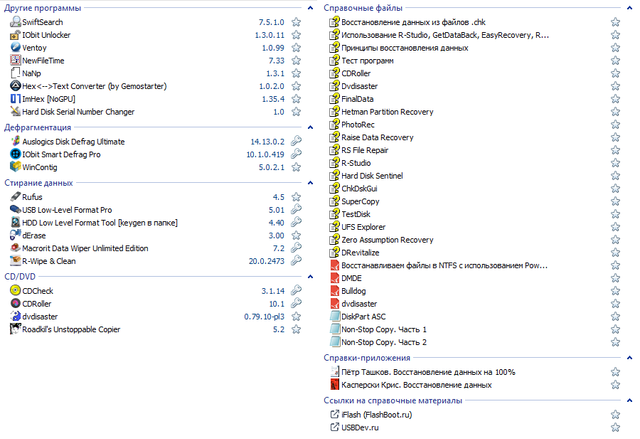Toggle favorite star for Ventoy
Viewport: 640px width, 439px height.
(x=296, y=48)
